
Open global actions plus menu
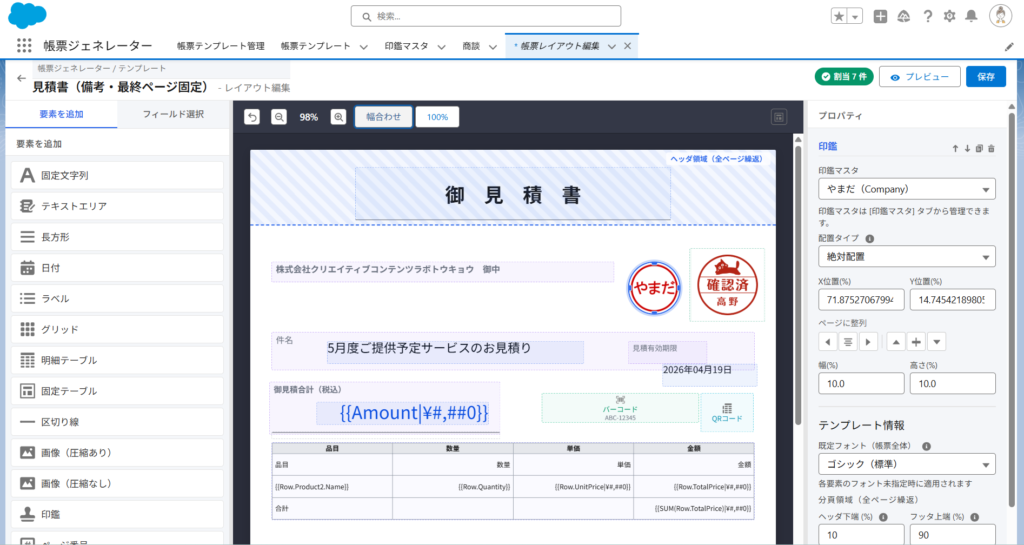880,16
